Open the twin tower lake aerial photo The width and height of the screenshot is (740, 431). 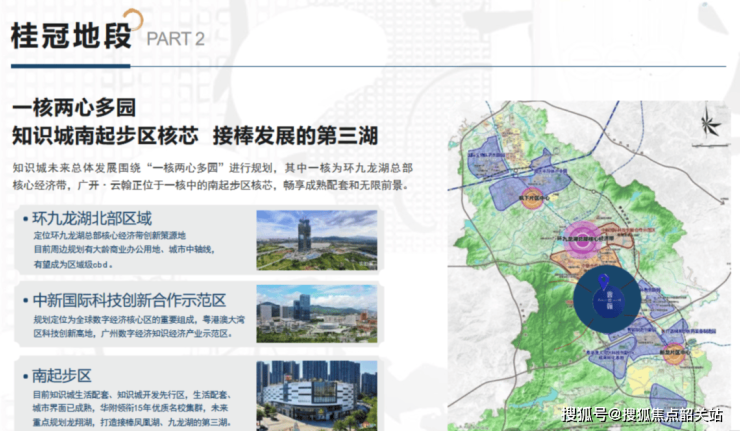[317, 240]
